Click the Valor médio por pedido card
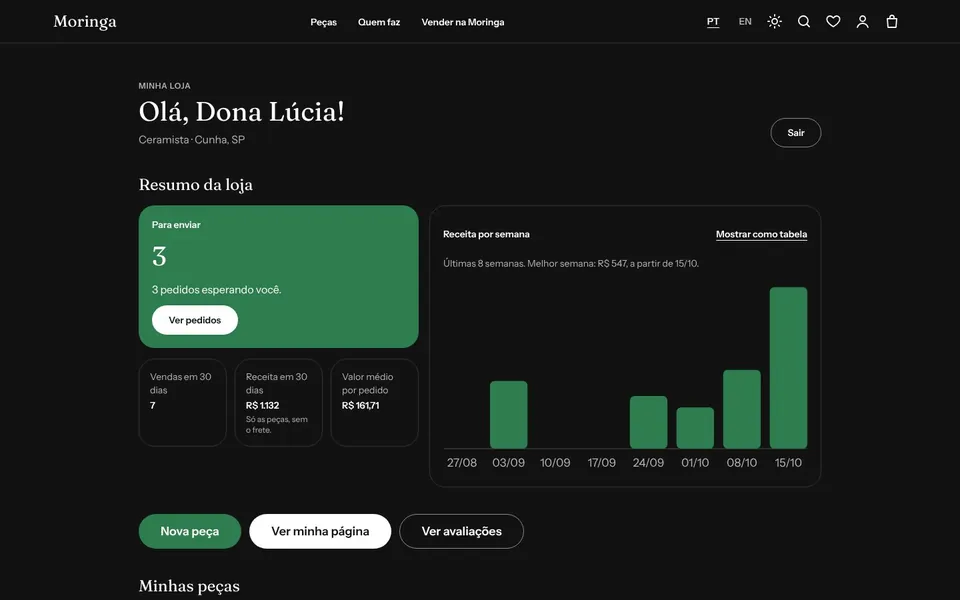 pos(375,402)
